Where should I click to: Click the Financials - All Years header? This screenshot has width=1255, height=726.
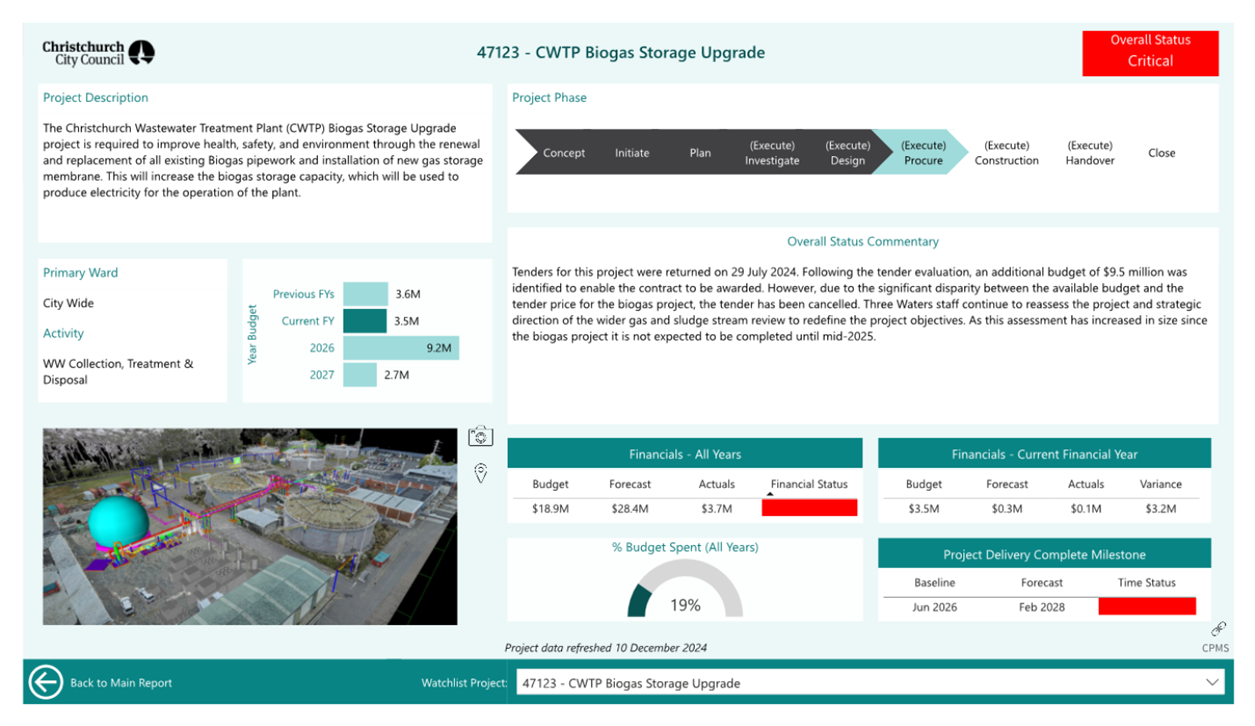click(x=685, y=454)
